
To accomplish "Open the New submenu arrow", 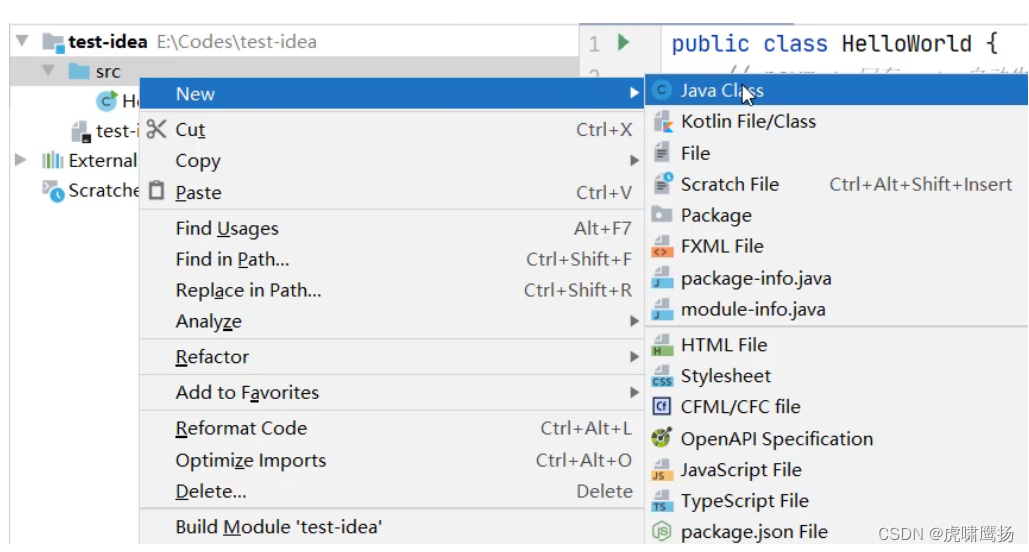I will click(x=634, y=94).
